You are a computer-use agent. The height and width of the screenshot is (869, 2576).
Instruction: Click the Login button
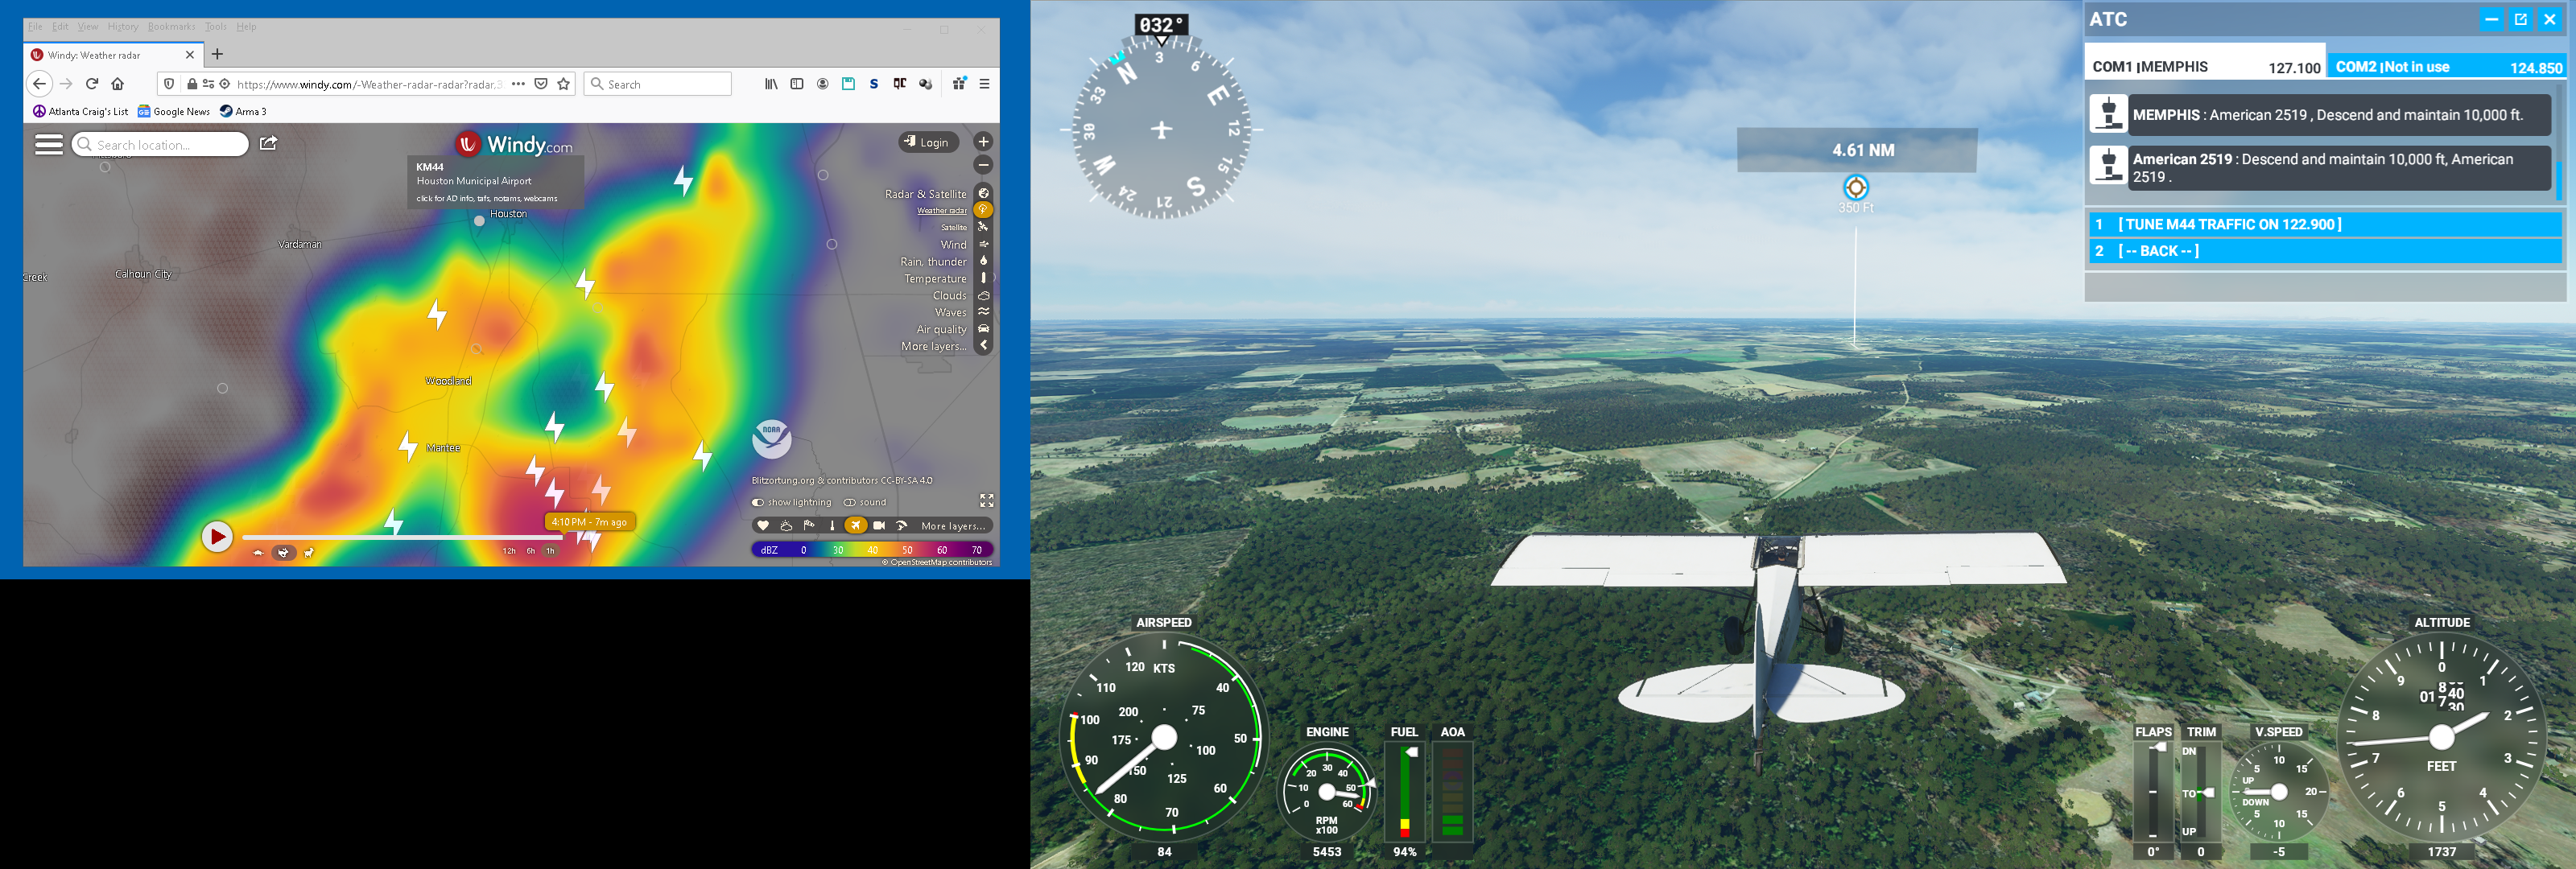[x=927, y=142]
